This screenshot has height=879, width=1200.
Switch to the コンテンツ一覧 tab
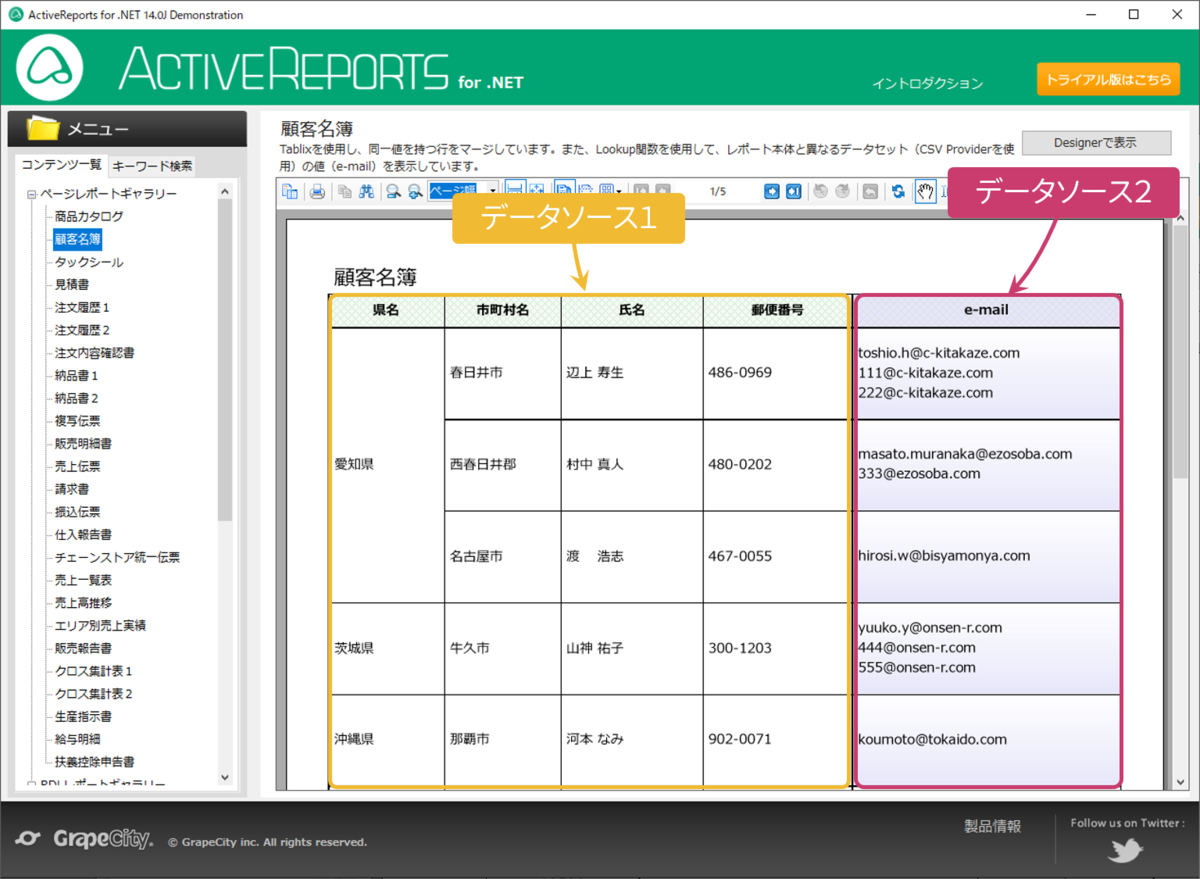pyautogui.click(x=61, y=165)
